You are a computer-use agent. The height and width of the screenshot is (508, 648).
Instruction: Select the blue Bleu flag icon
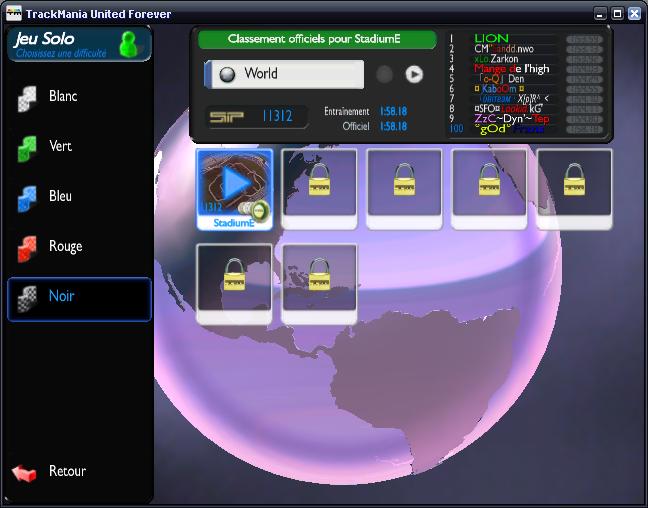27,198
